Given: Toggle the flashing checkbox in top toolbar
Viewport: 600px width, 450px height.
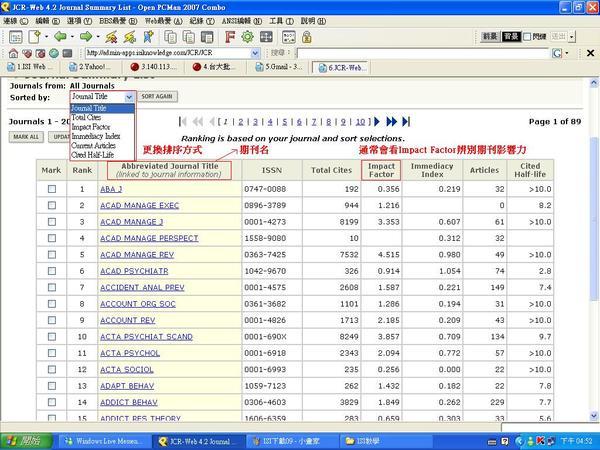Looking at the screenshot, I should 527,37.
